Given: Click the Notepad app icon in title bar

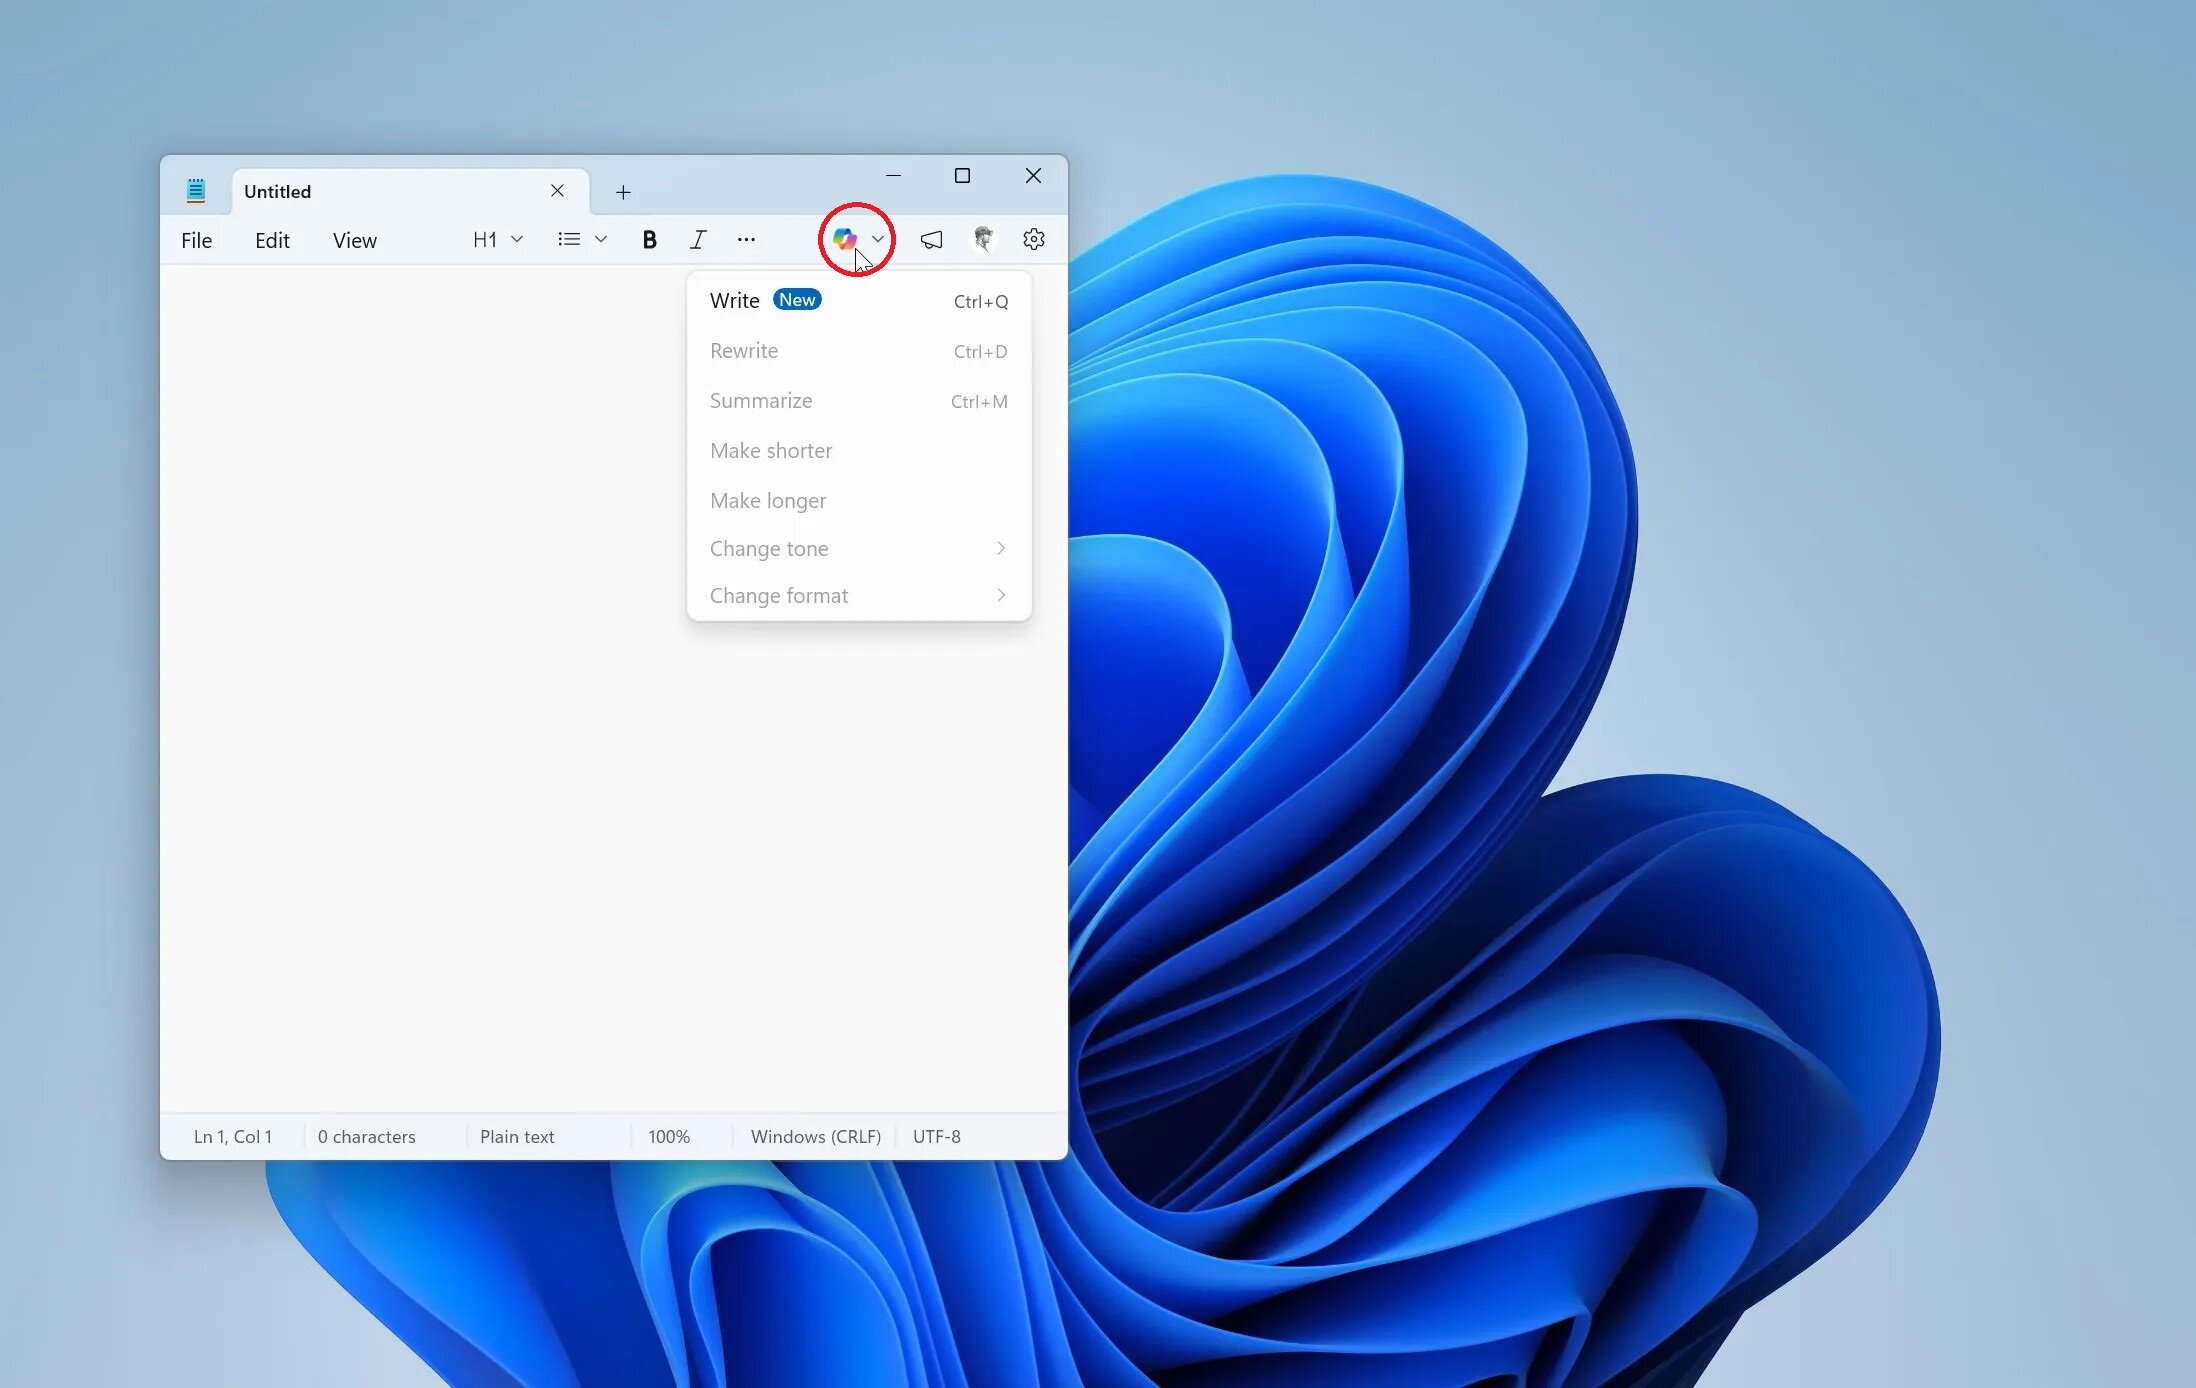Looking at the screenshot, I should click(196, 191).
